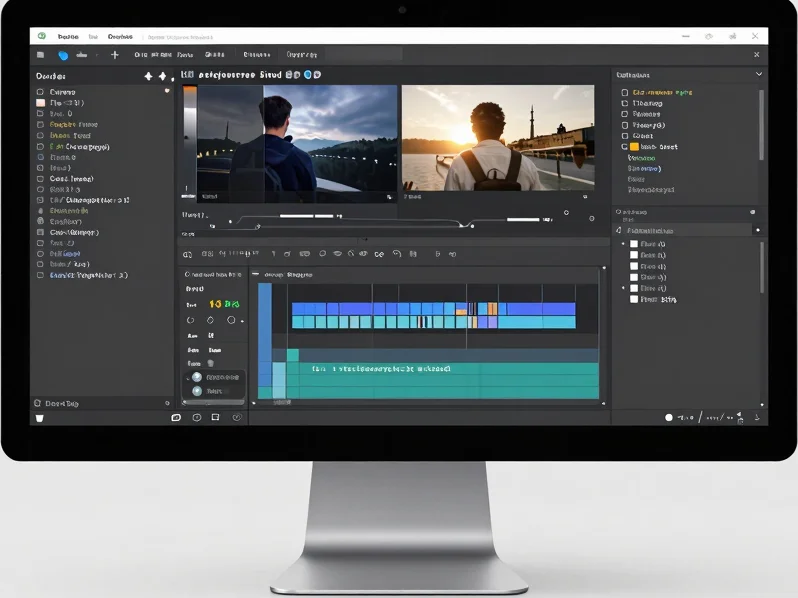Click the white circle icon in bottom-right status bar
The height and width of the screenshot is (598, 798).
(669, 417)
